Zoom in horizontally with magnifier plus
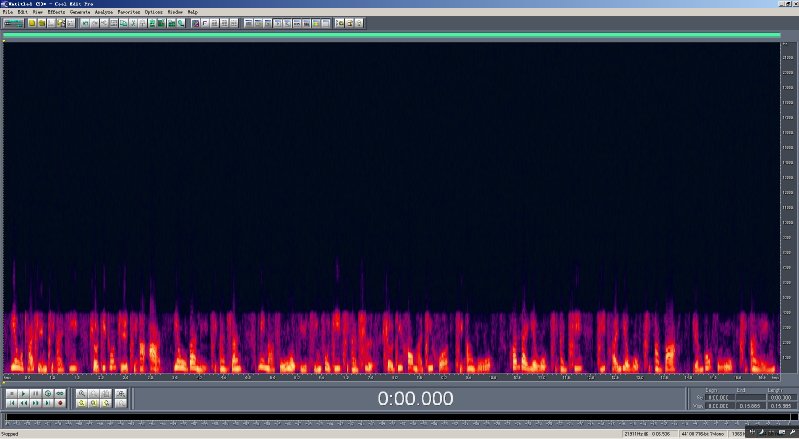Screen dimensions: 799x439 (x=82, y=394)
